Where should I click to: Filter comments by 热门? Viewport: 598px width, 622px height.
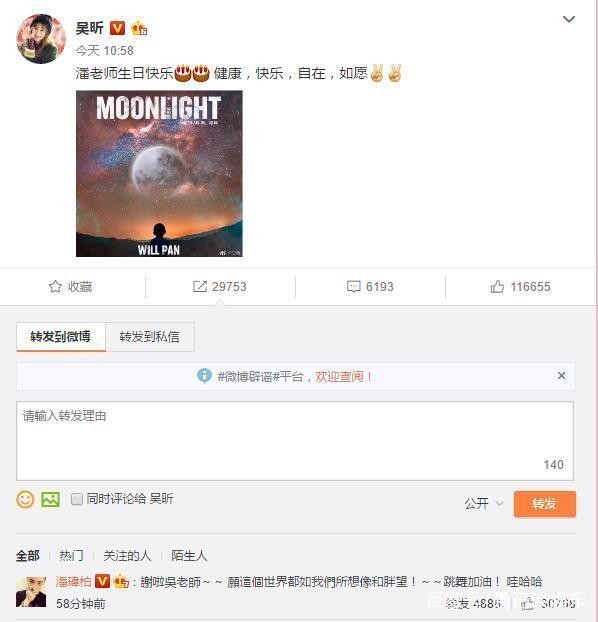(x=71, y=556)
